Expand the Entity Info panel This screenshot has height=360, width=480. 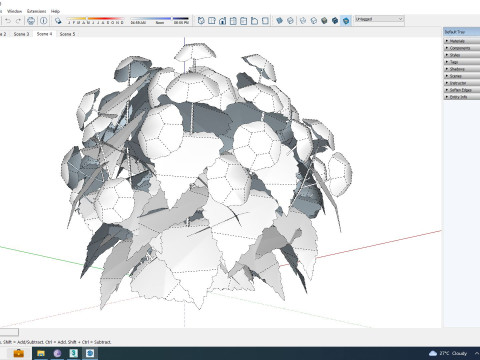(x=462, y=97)
